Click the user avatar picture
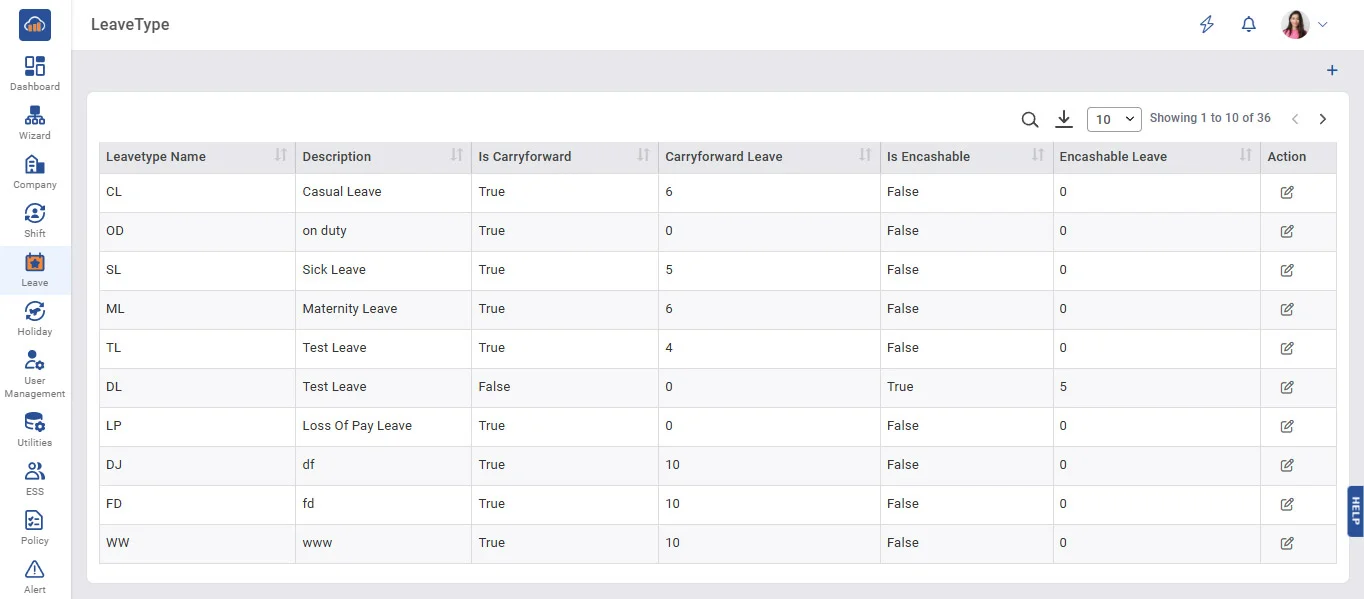This screenshot has height=599, width=1364. [1295, 25]
